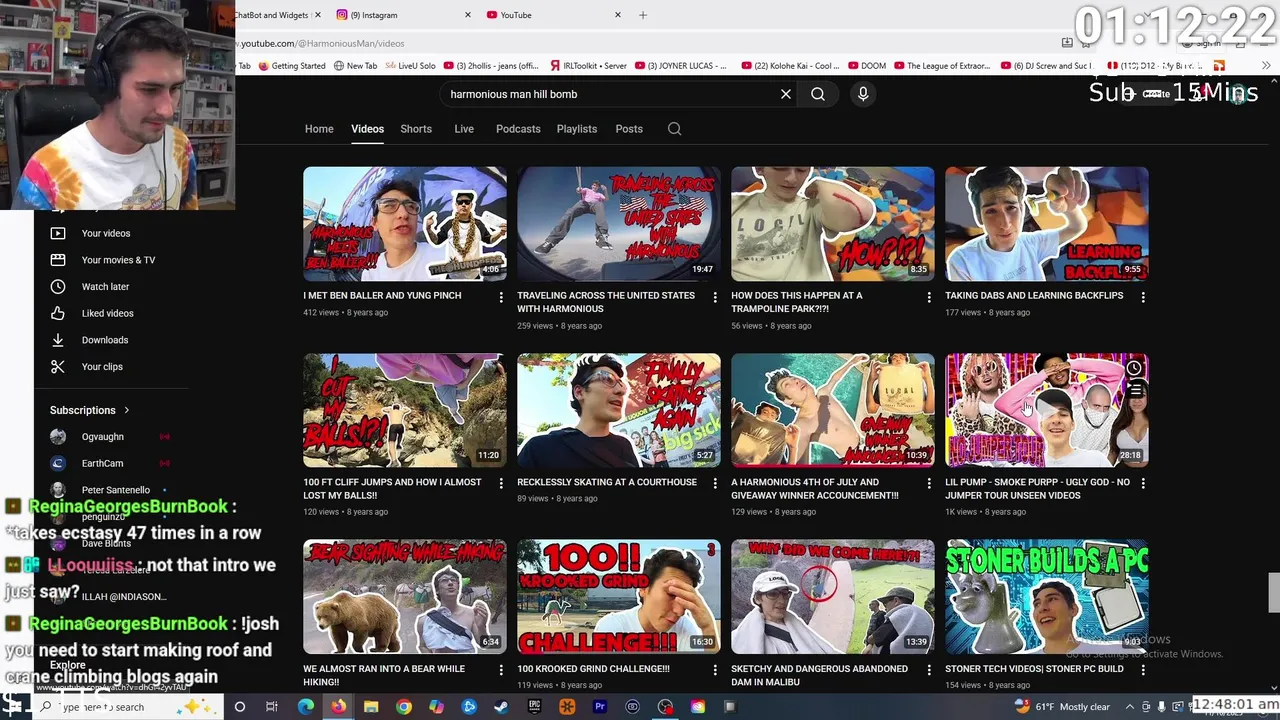Open DOOM bookmark
The image size is (1280, 720).
[x=867, y=66]
